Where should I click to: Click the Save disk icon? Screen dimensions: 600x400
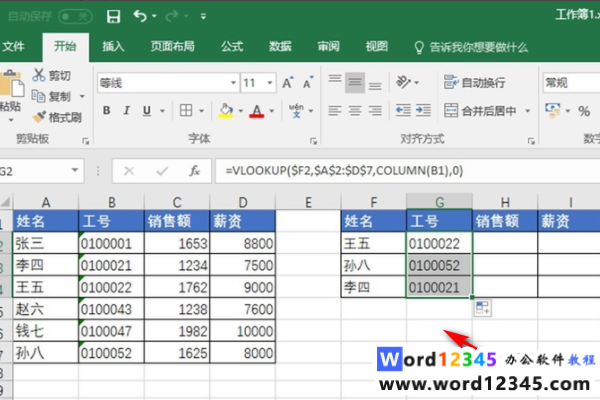click(x=114, y=17)
